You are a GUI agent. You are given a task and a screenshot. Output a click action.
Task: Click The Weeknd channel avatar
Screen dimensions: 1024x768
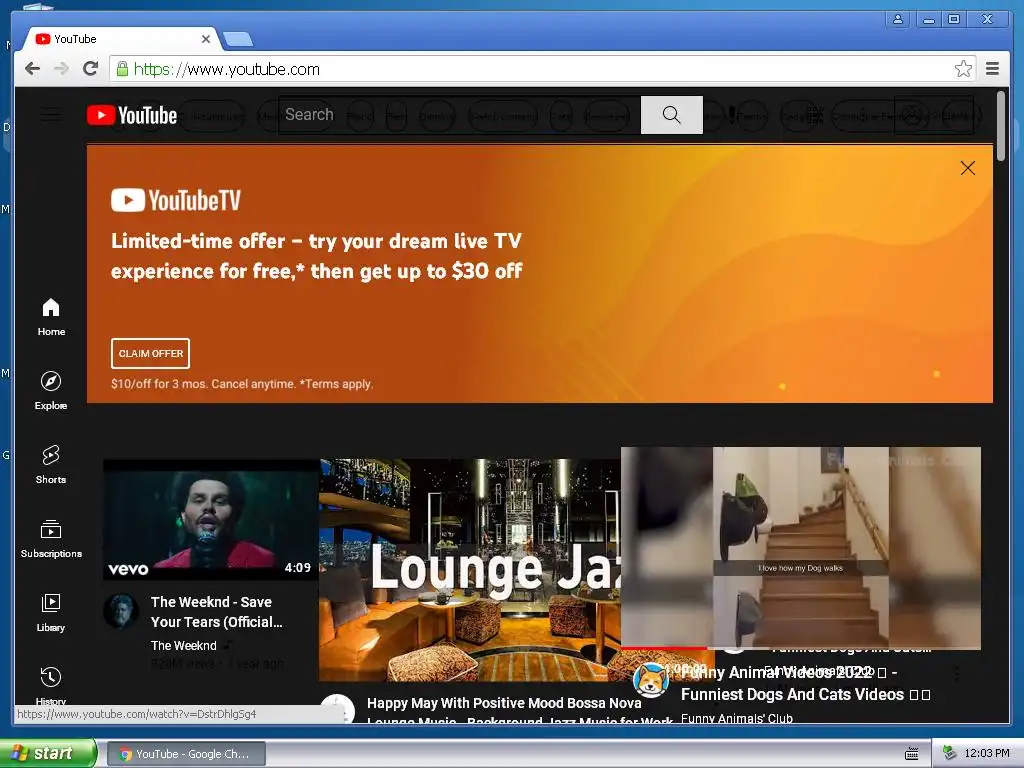coord(121,611)
